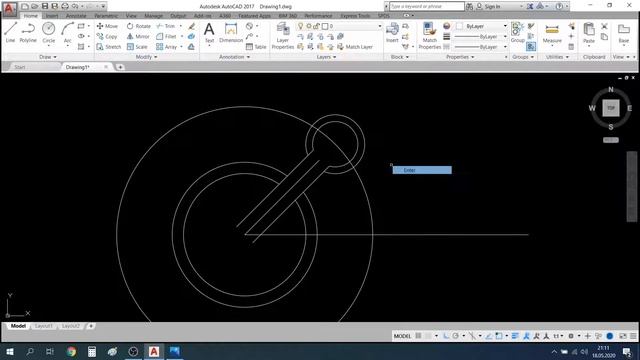The image size is (640, 360).
Task: Click the keyword search input field
Action: point(427,6)
